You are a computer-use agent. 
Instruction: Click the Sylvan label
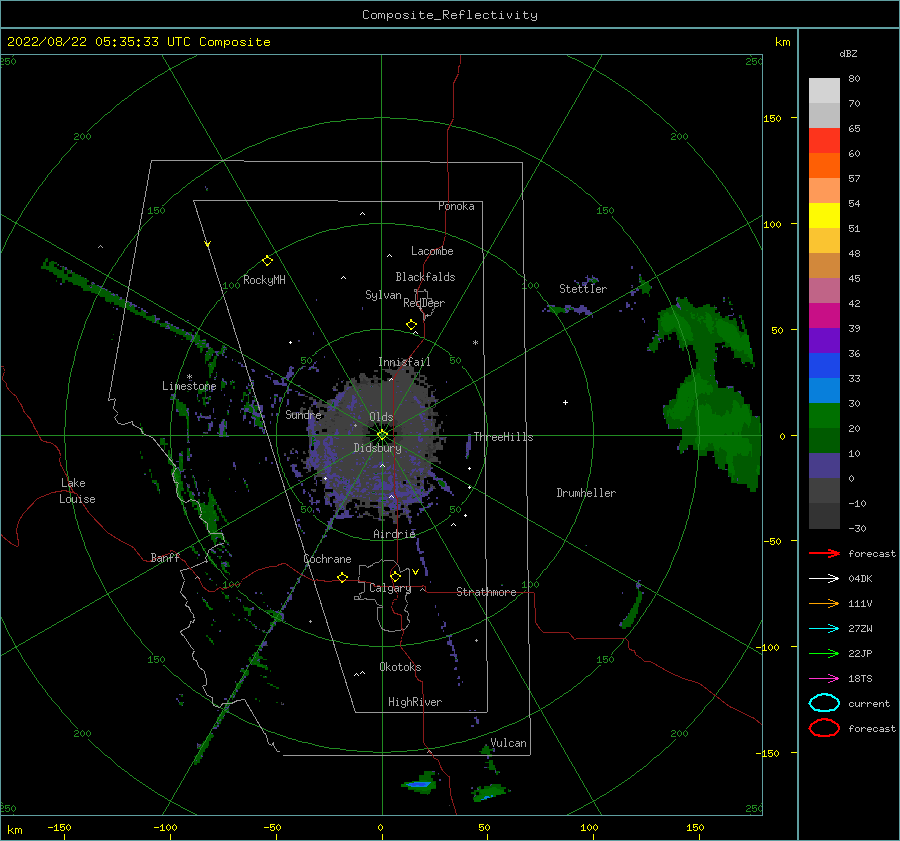383,295
